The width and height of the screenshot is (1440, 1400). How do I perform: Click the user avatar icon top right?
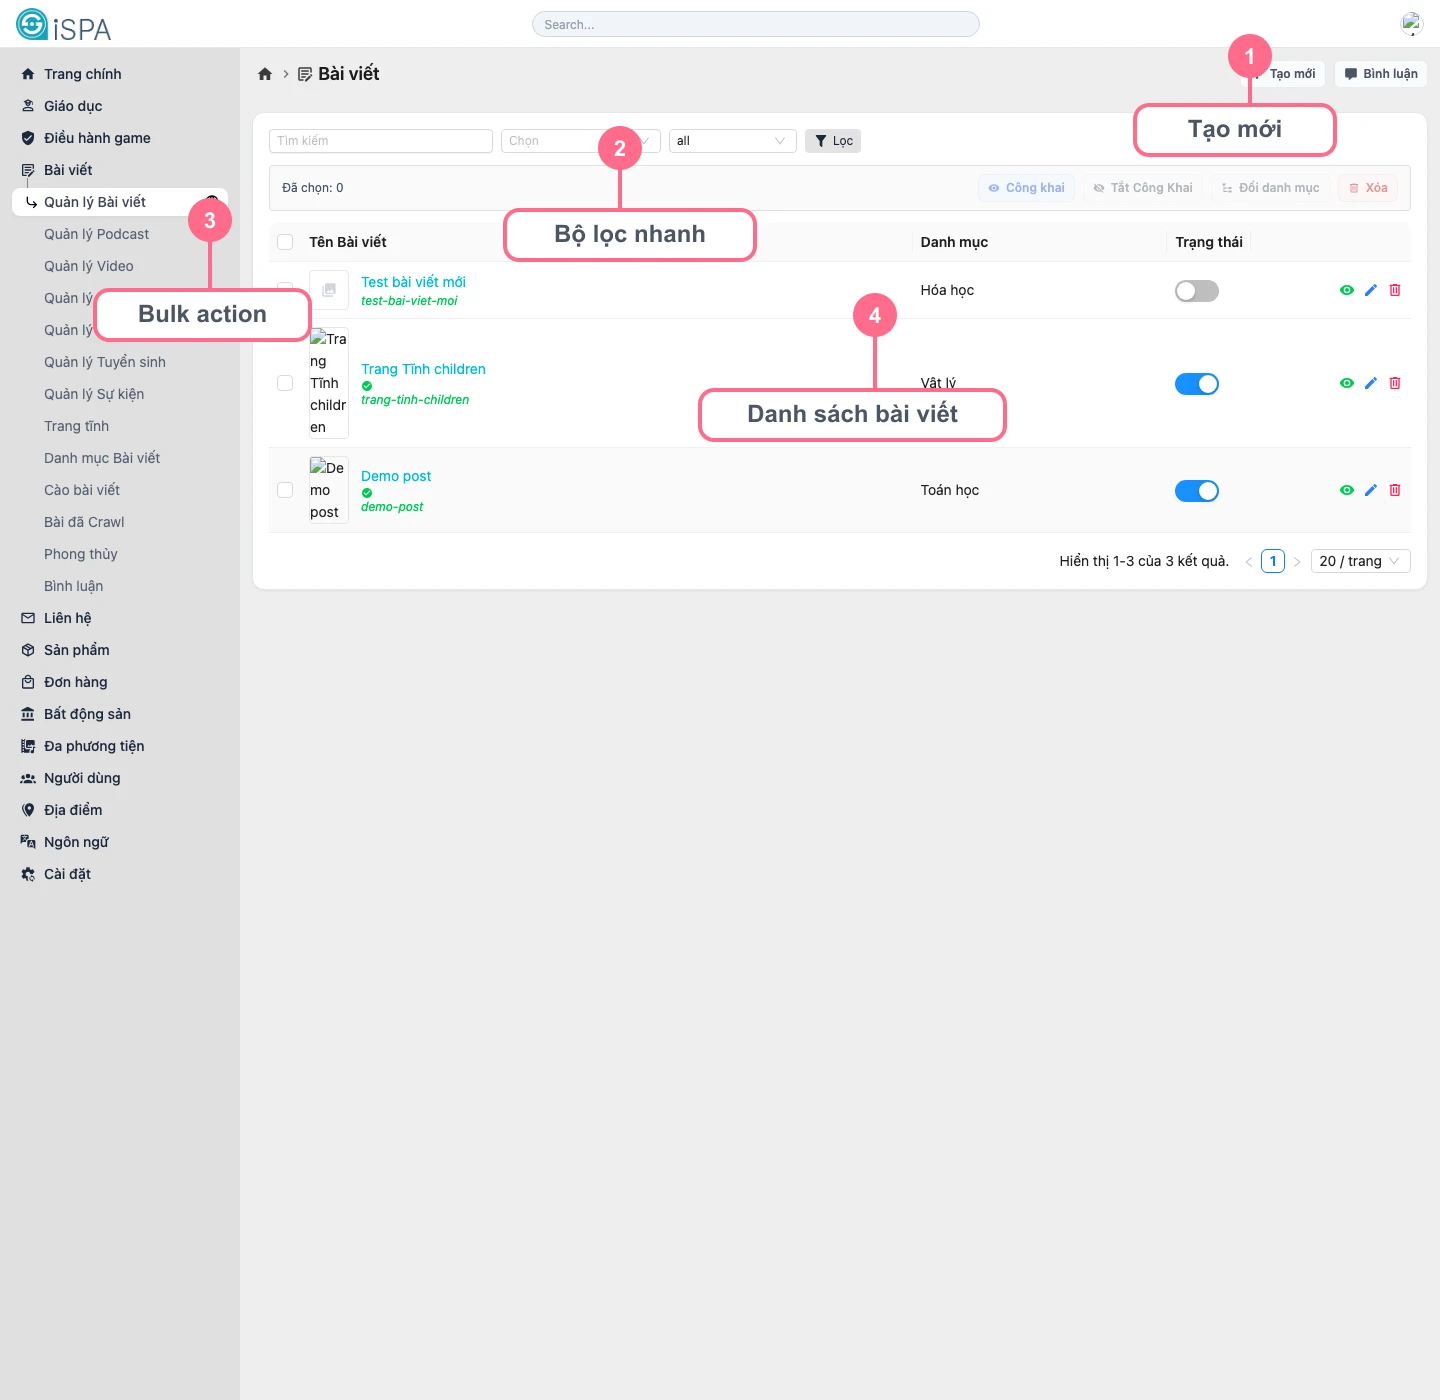(1411, 22)
